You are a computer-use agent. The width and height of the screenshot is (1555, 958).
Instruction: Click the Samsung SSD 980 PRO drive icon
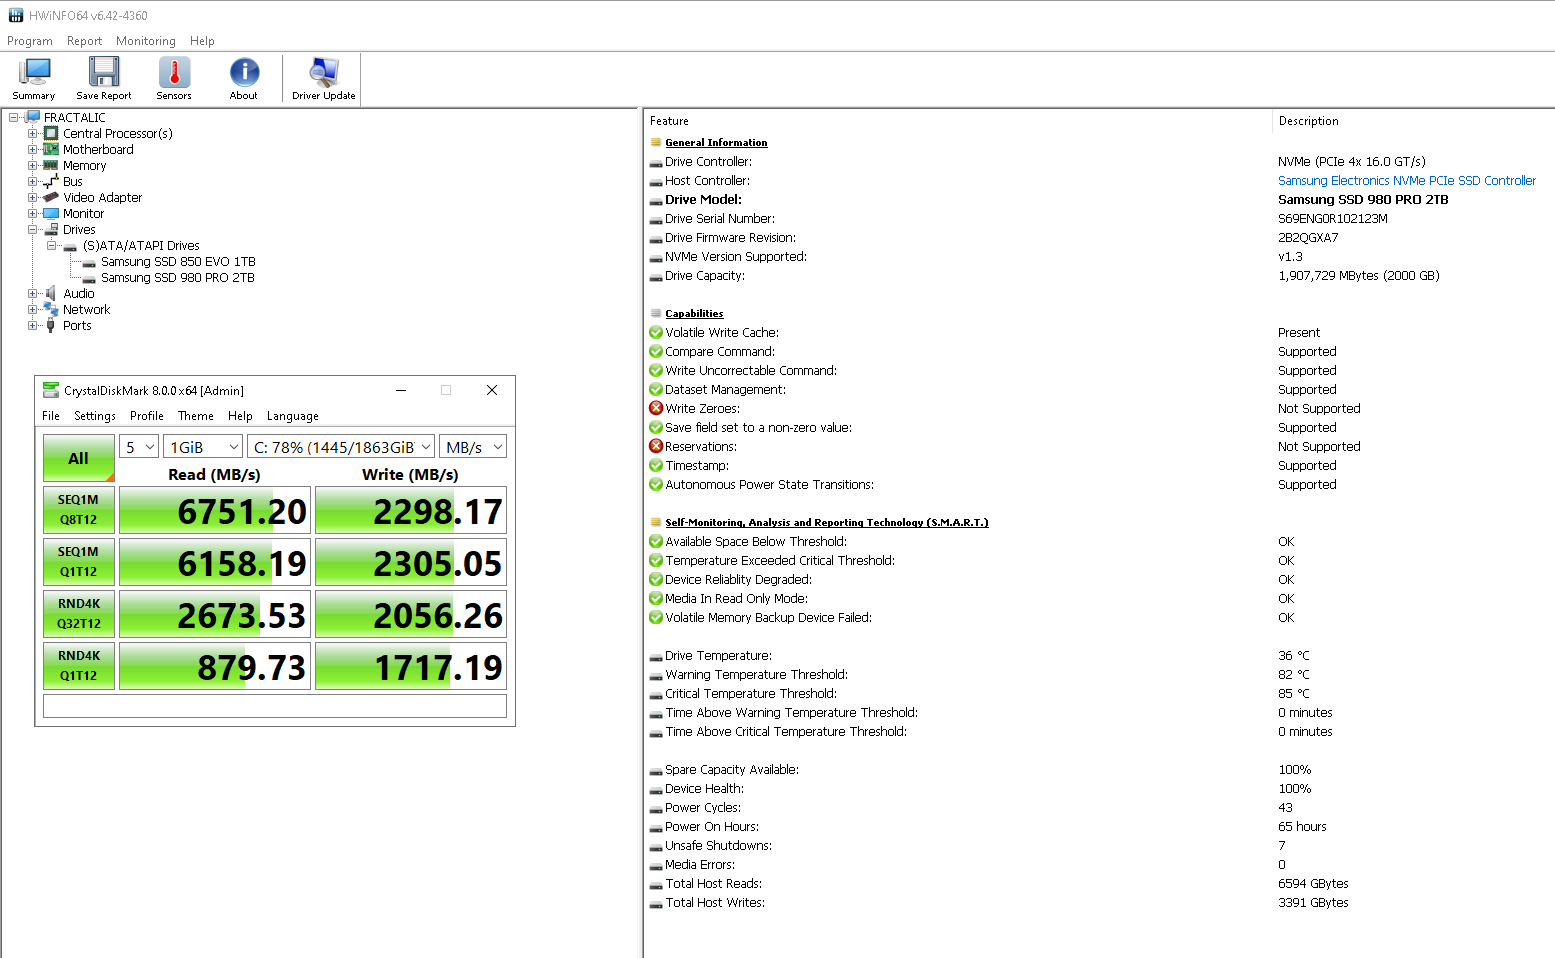pos(89,278)
